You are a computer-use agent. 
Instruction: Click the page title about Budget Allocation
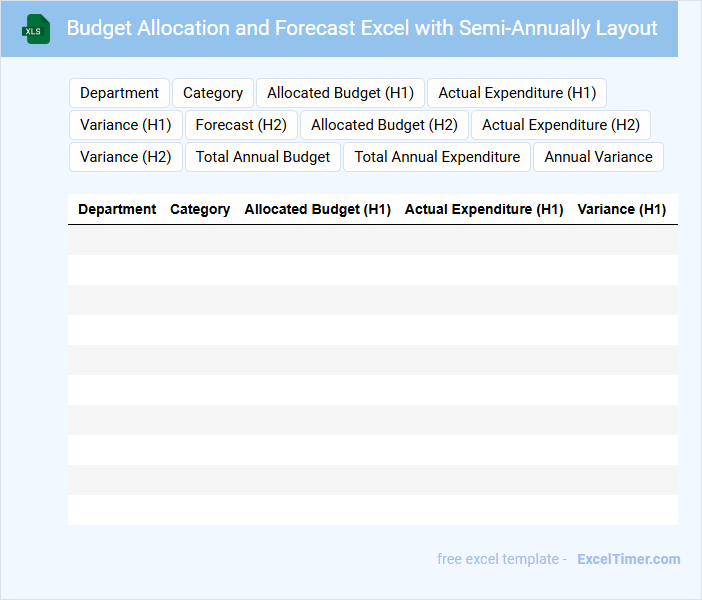coord(362,28)
